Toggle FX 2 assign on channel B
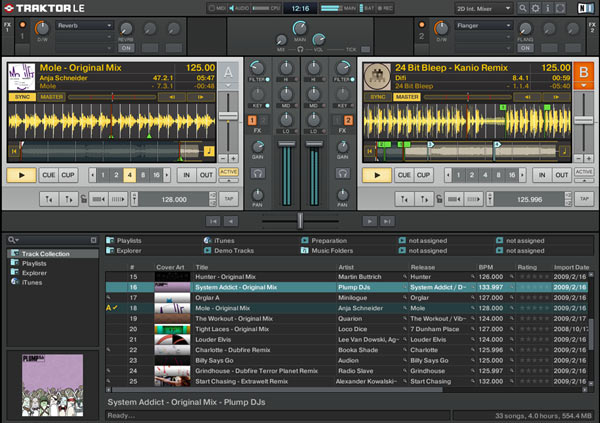 (348, 121)
